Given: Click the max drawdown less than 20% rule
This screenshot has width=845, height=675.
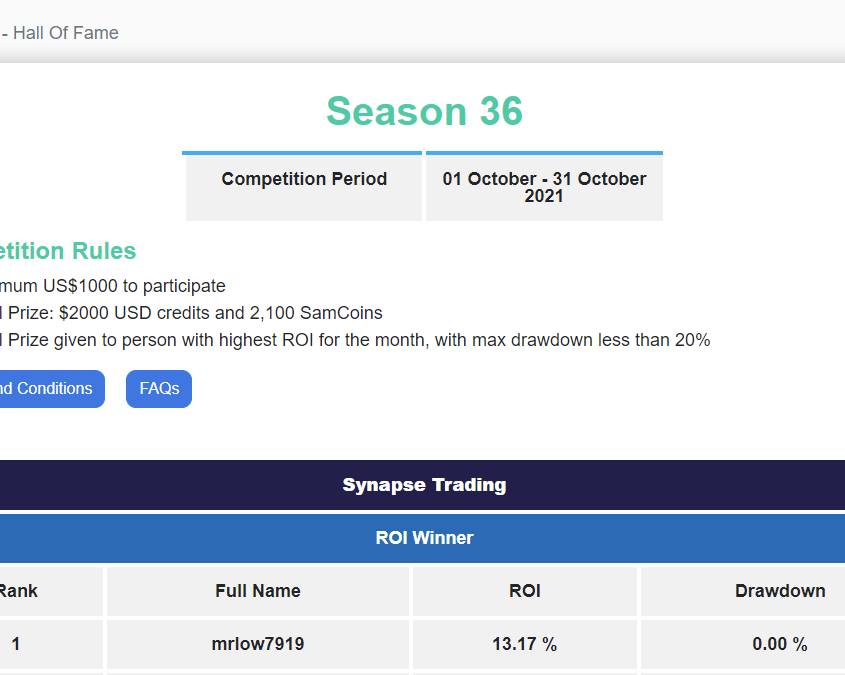Looking at the screenshot, I should (355, 340).
